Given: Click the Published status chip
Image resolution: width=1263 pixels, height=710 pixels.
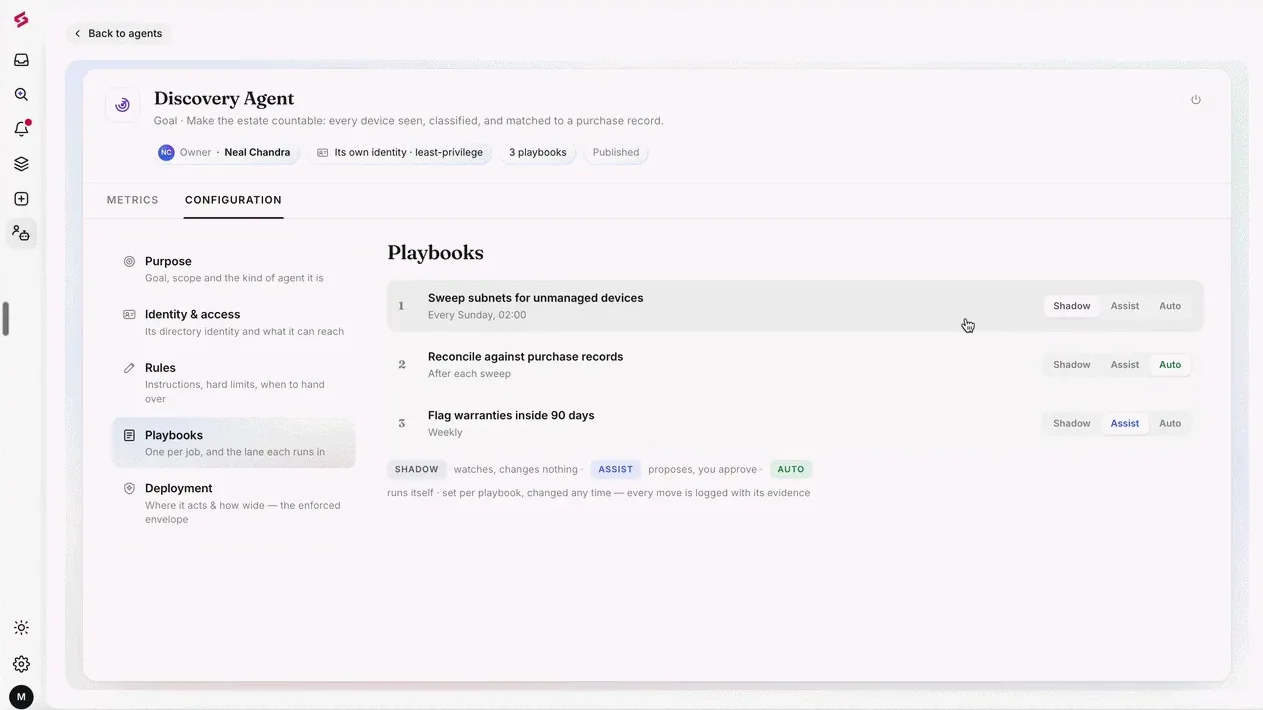Looking at the screenshot, I should tap(616, 153).
